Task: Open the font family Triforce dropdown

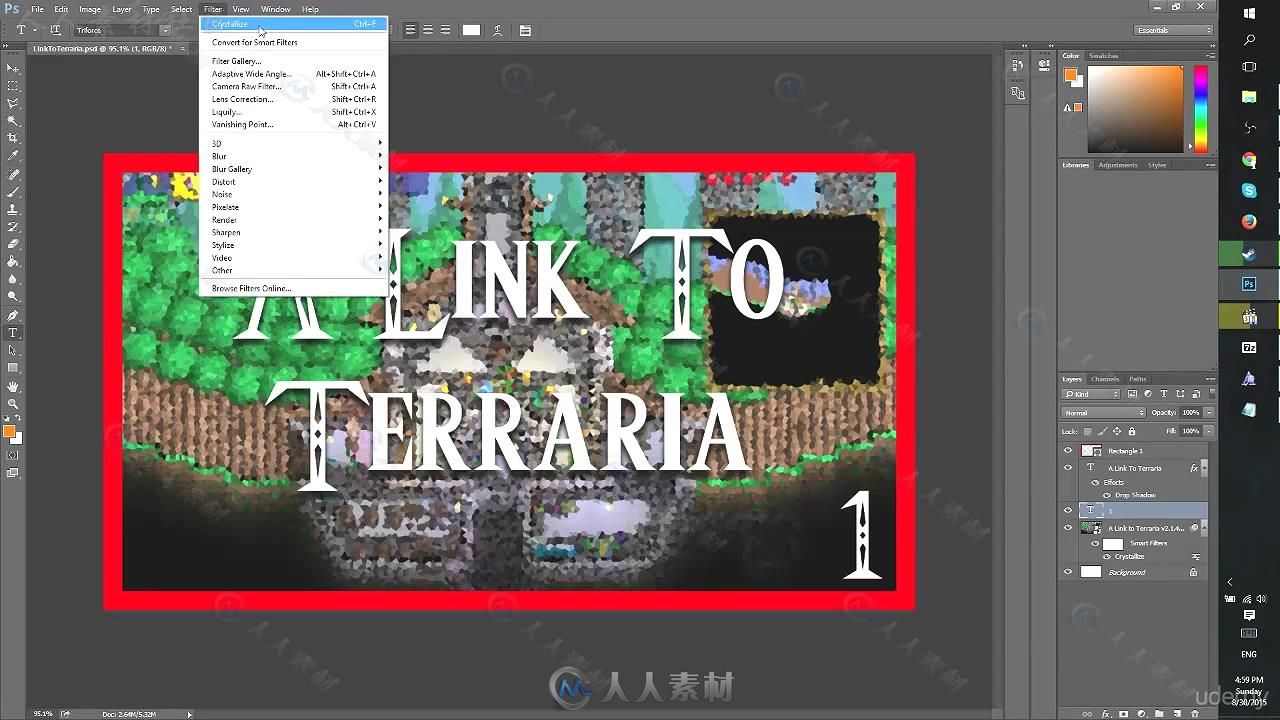Action: pos(165,30)
